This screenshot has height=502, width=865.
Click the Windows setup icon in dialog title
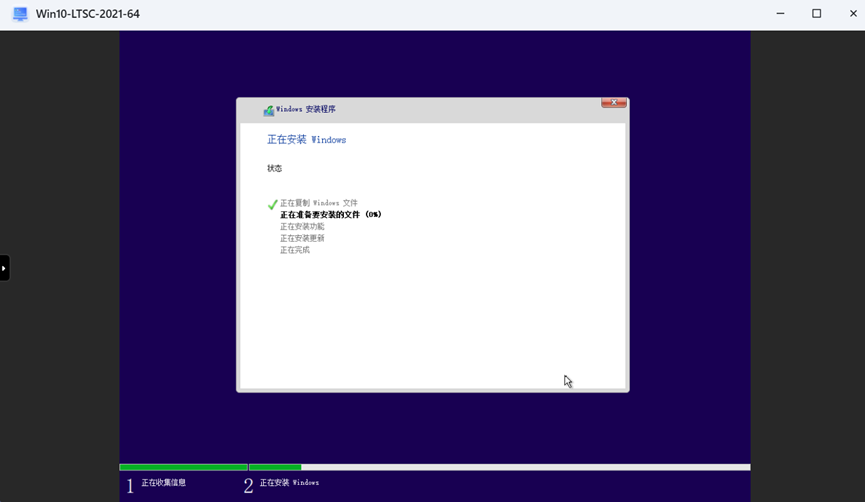[269, 110]
